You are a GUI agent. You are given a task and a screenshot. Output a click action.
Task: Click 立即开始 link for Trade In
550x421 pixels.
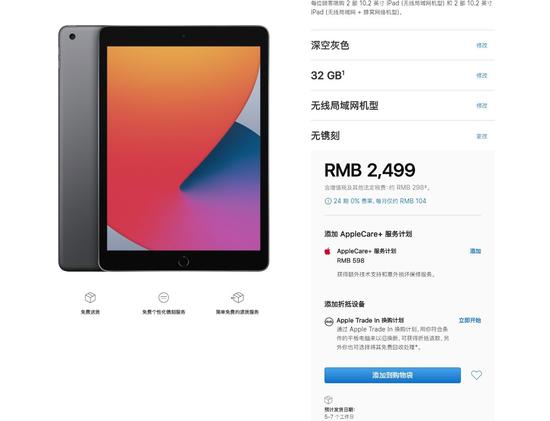point(470,320)
